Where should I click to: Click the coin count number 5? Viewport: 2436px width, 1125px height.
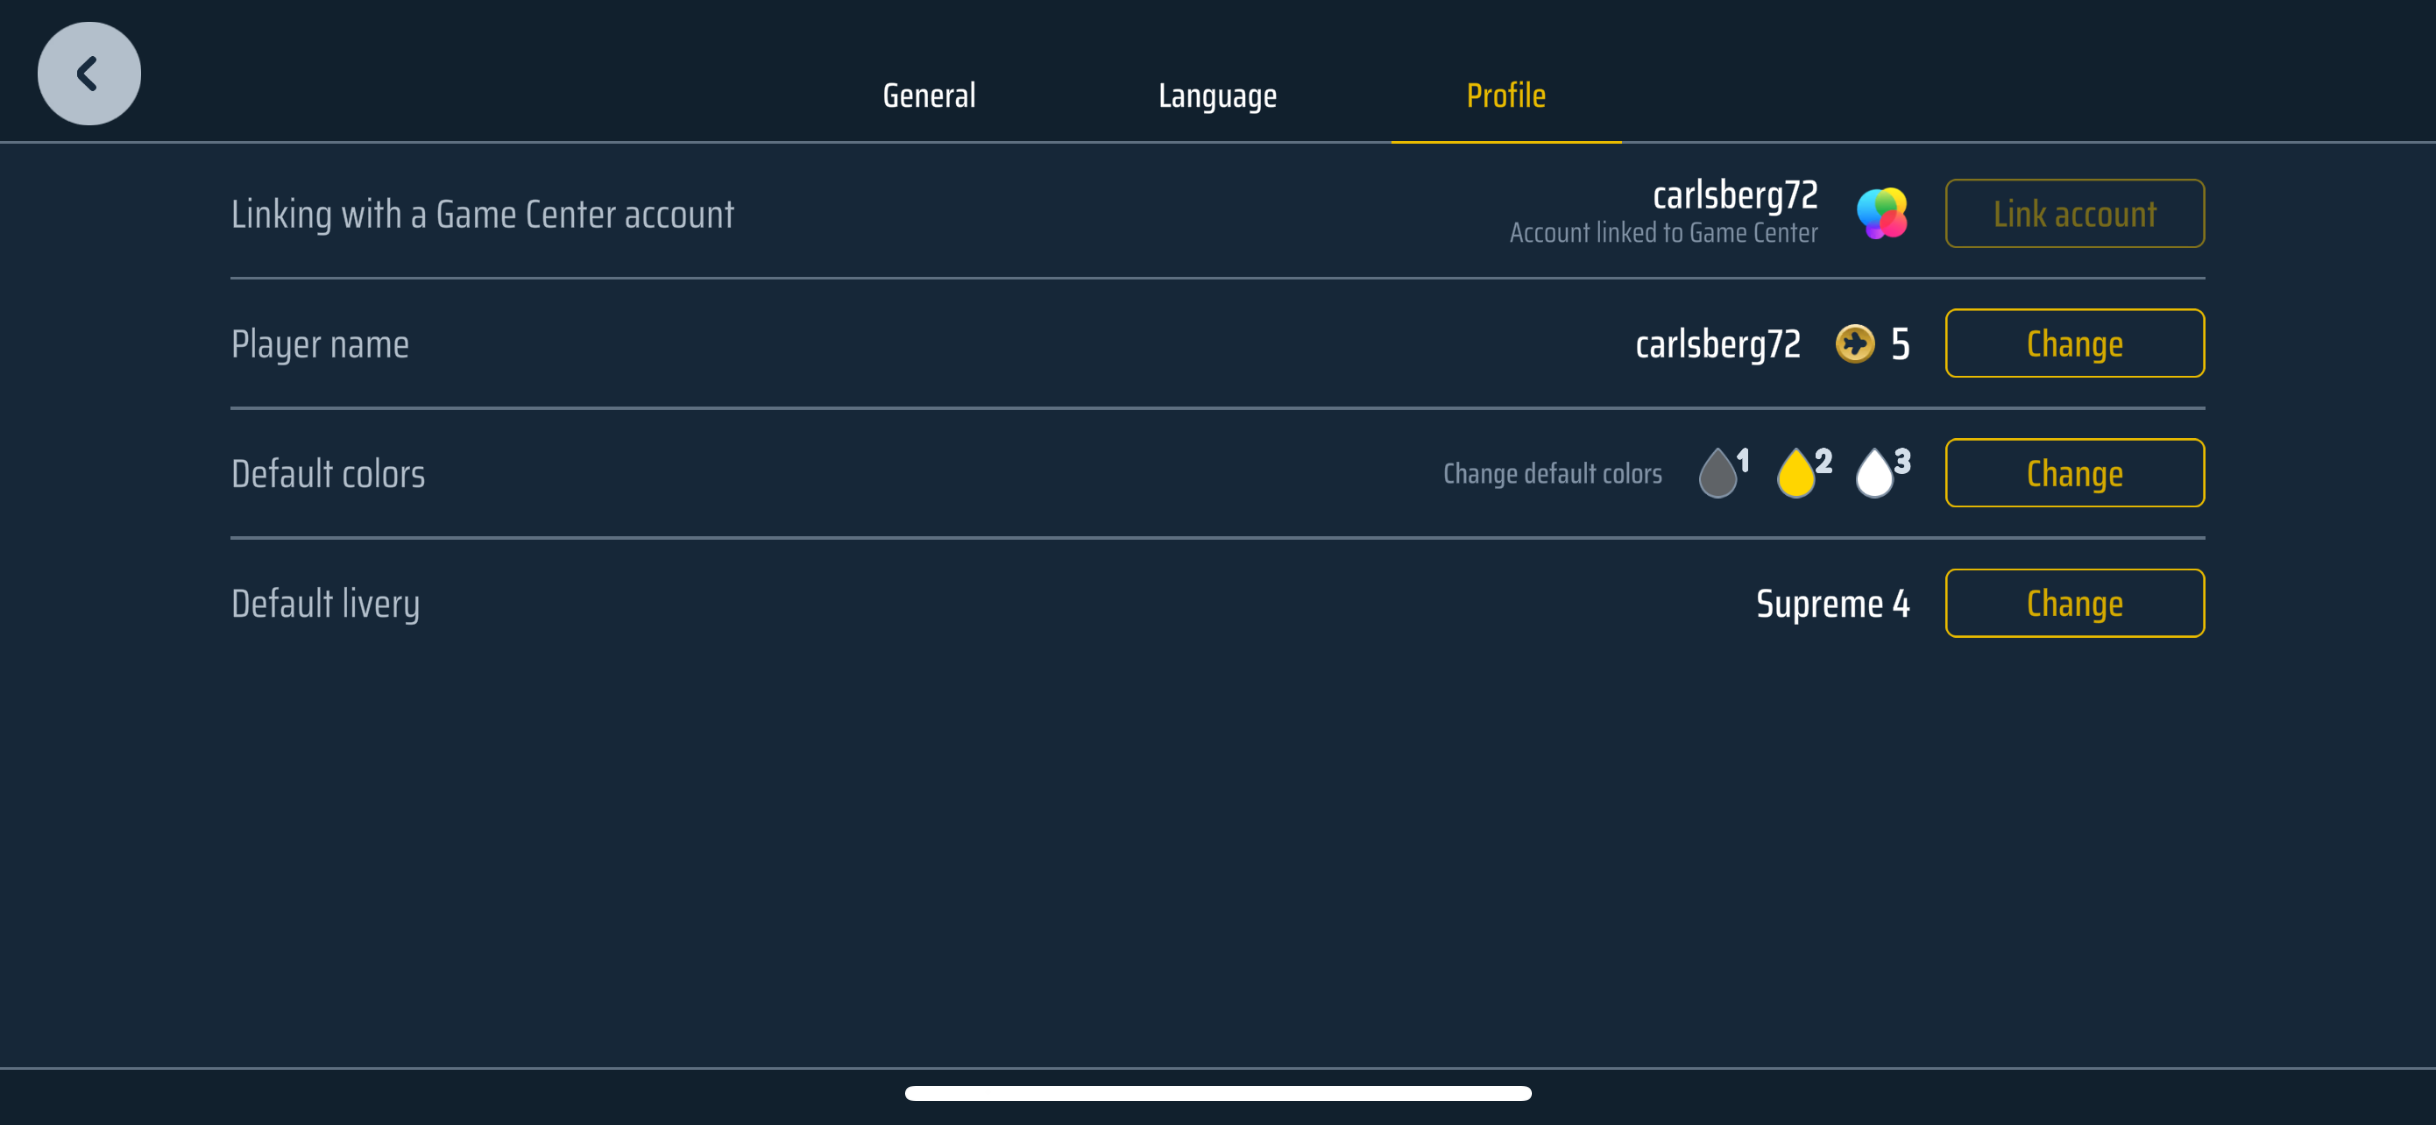[x=1900, y=344]
